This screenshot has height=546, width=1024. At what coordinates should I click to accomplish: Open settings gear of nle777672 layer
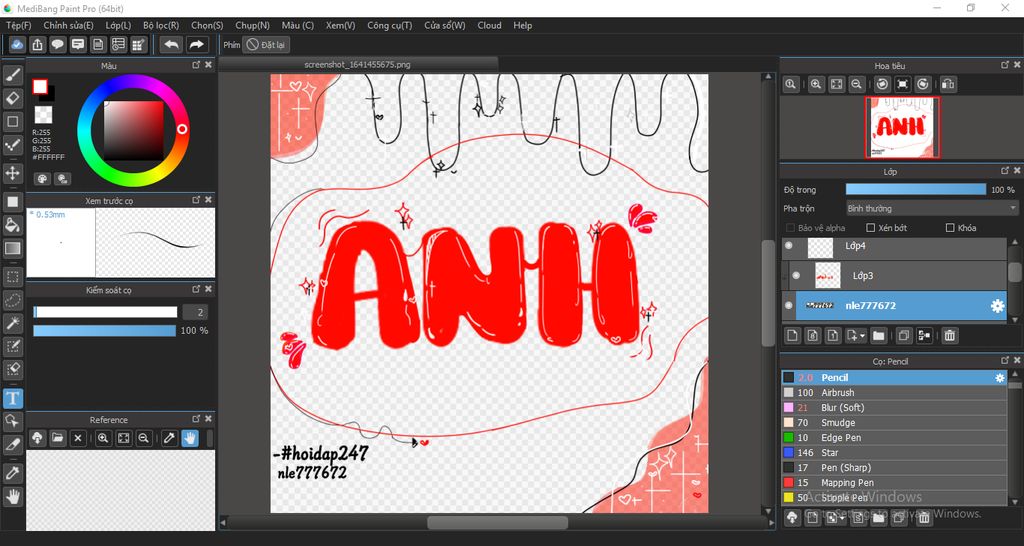point(997,306)
